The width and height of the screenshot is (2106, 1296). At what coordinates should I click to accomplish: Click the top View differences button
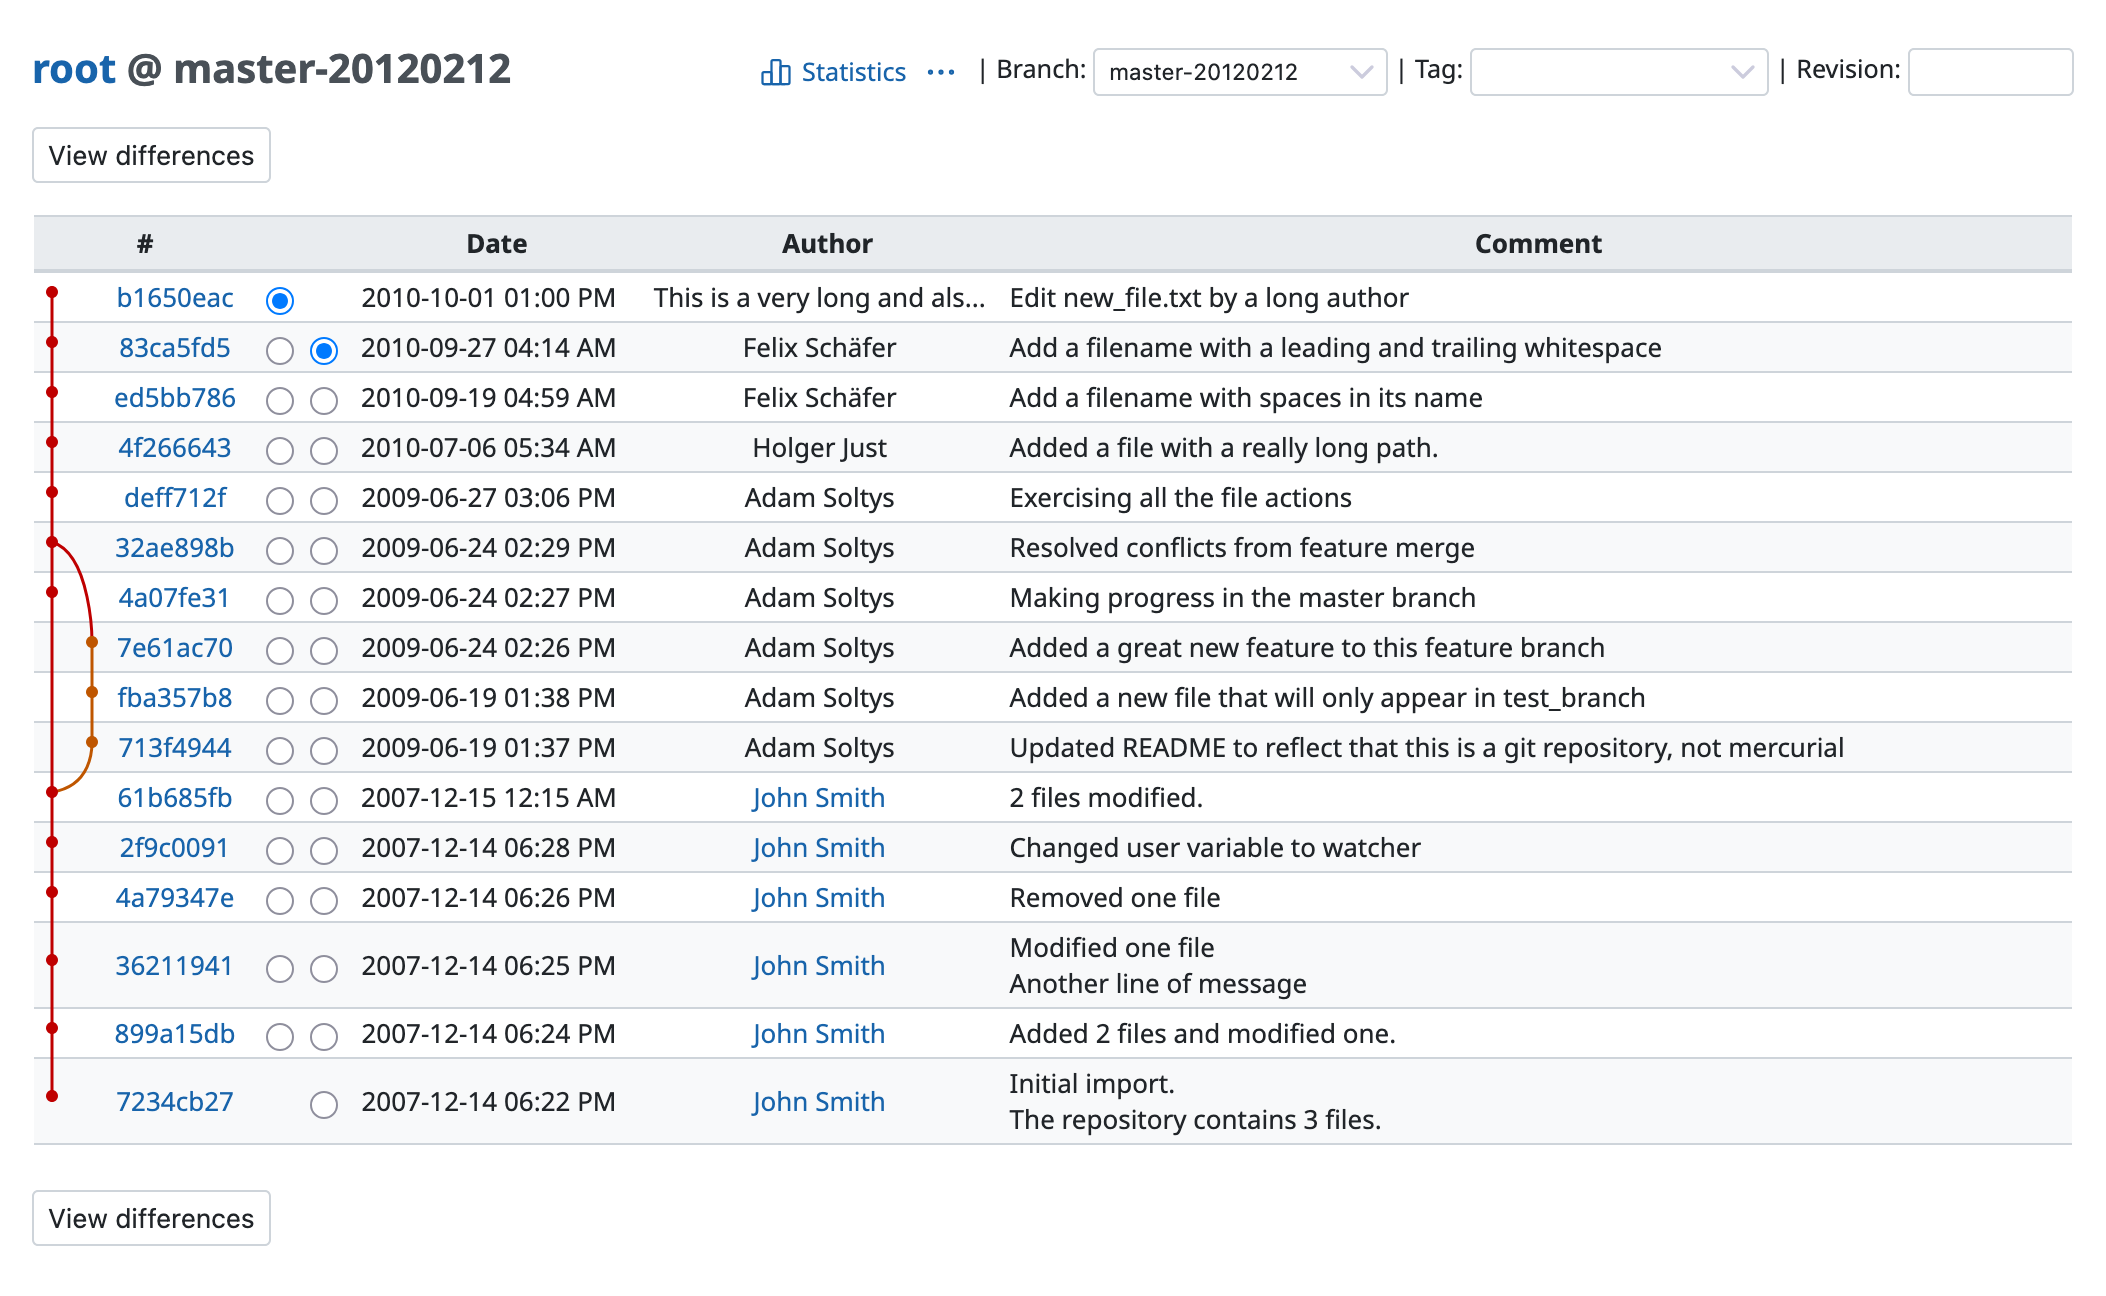(x=151, y=155)
